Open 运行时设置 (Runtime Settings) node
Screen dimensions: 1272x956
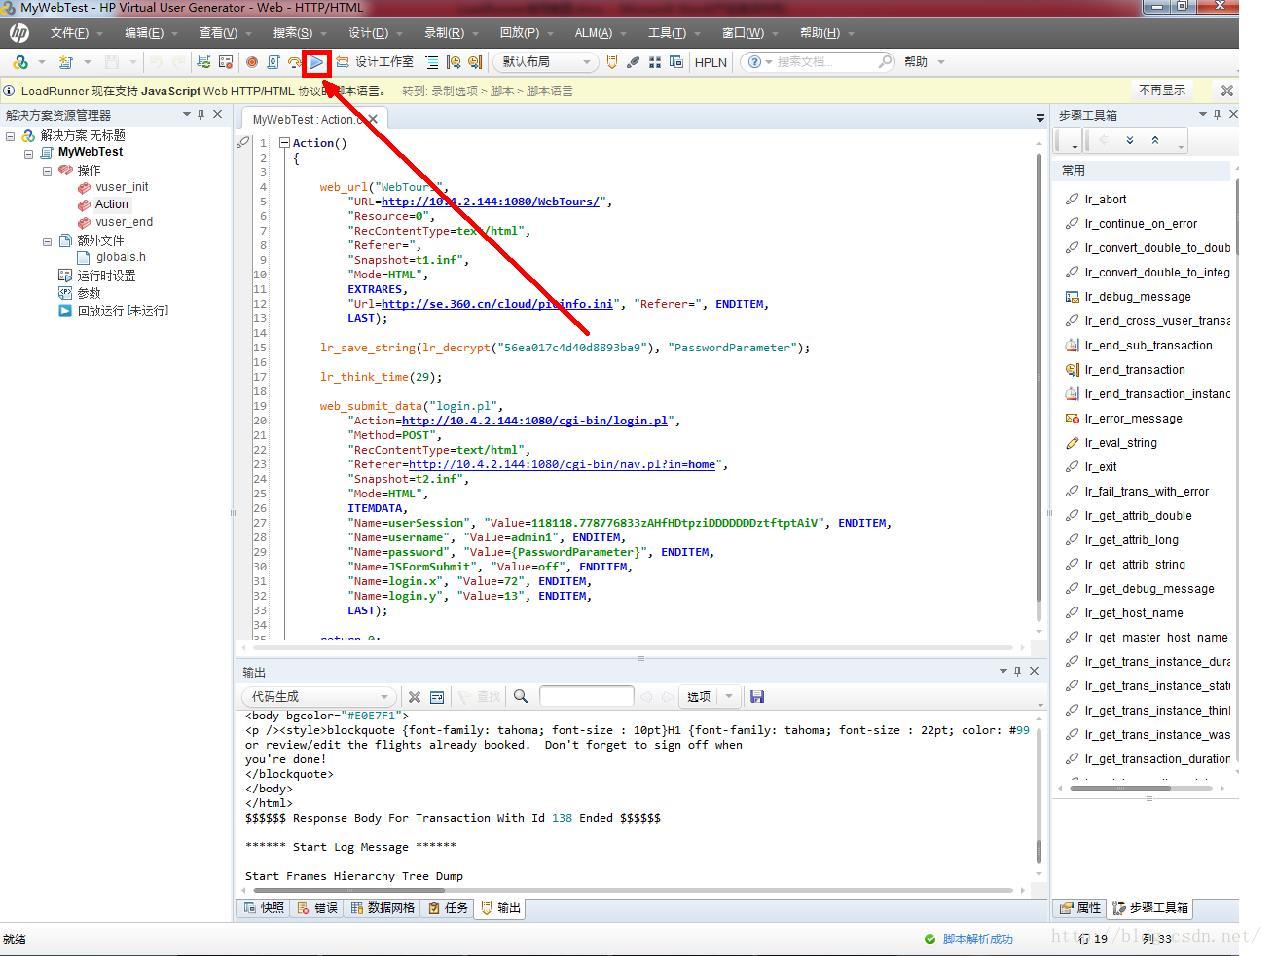106,275
